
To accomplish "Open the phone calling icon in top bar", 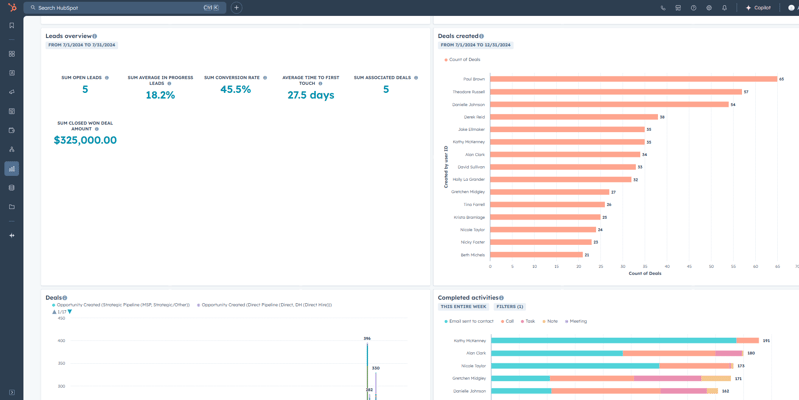I will click(x=663, y=8).
